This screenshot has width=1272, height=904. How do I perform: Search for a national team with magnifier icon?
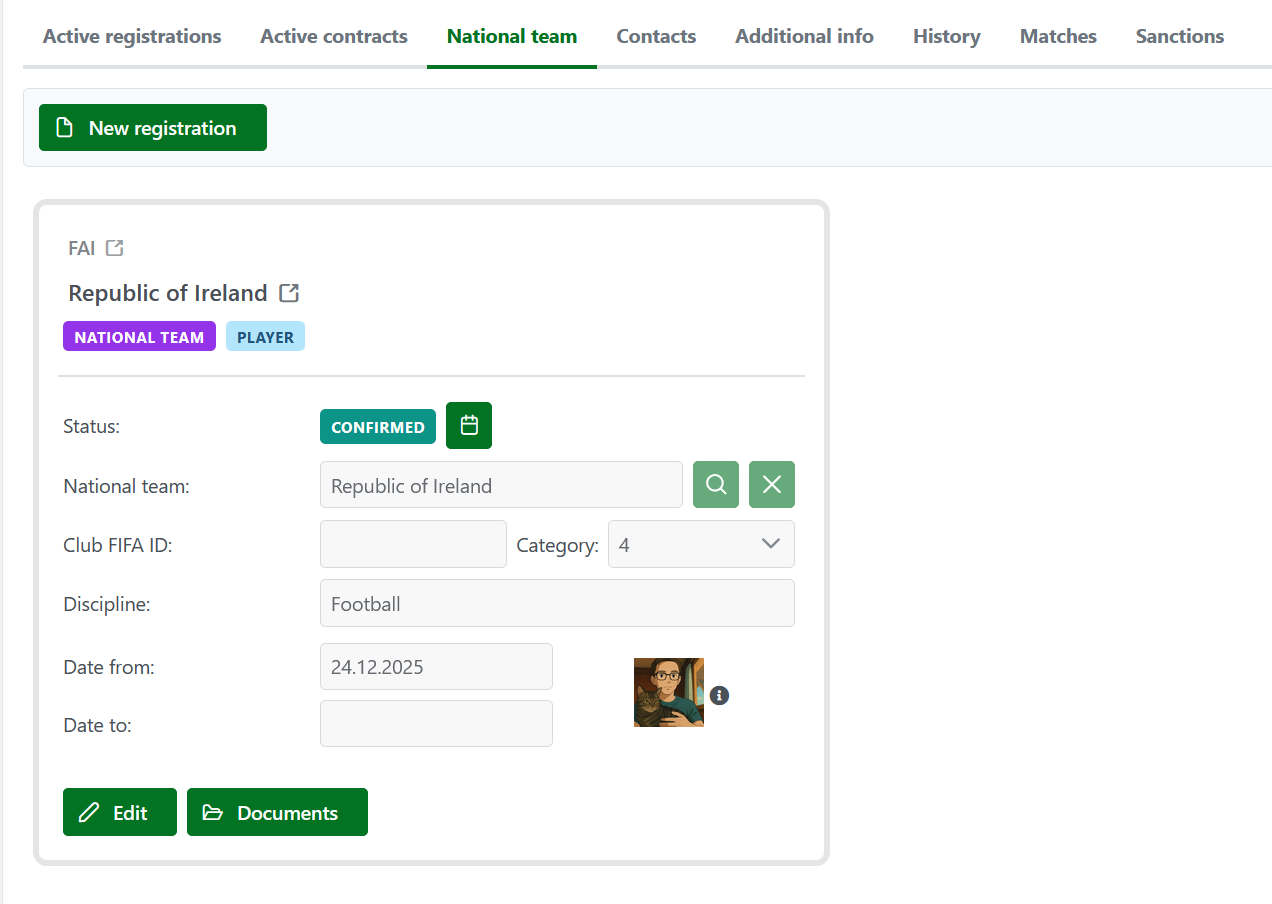tap(716, 485)
